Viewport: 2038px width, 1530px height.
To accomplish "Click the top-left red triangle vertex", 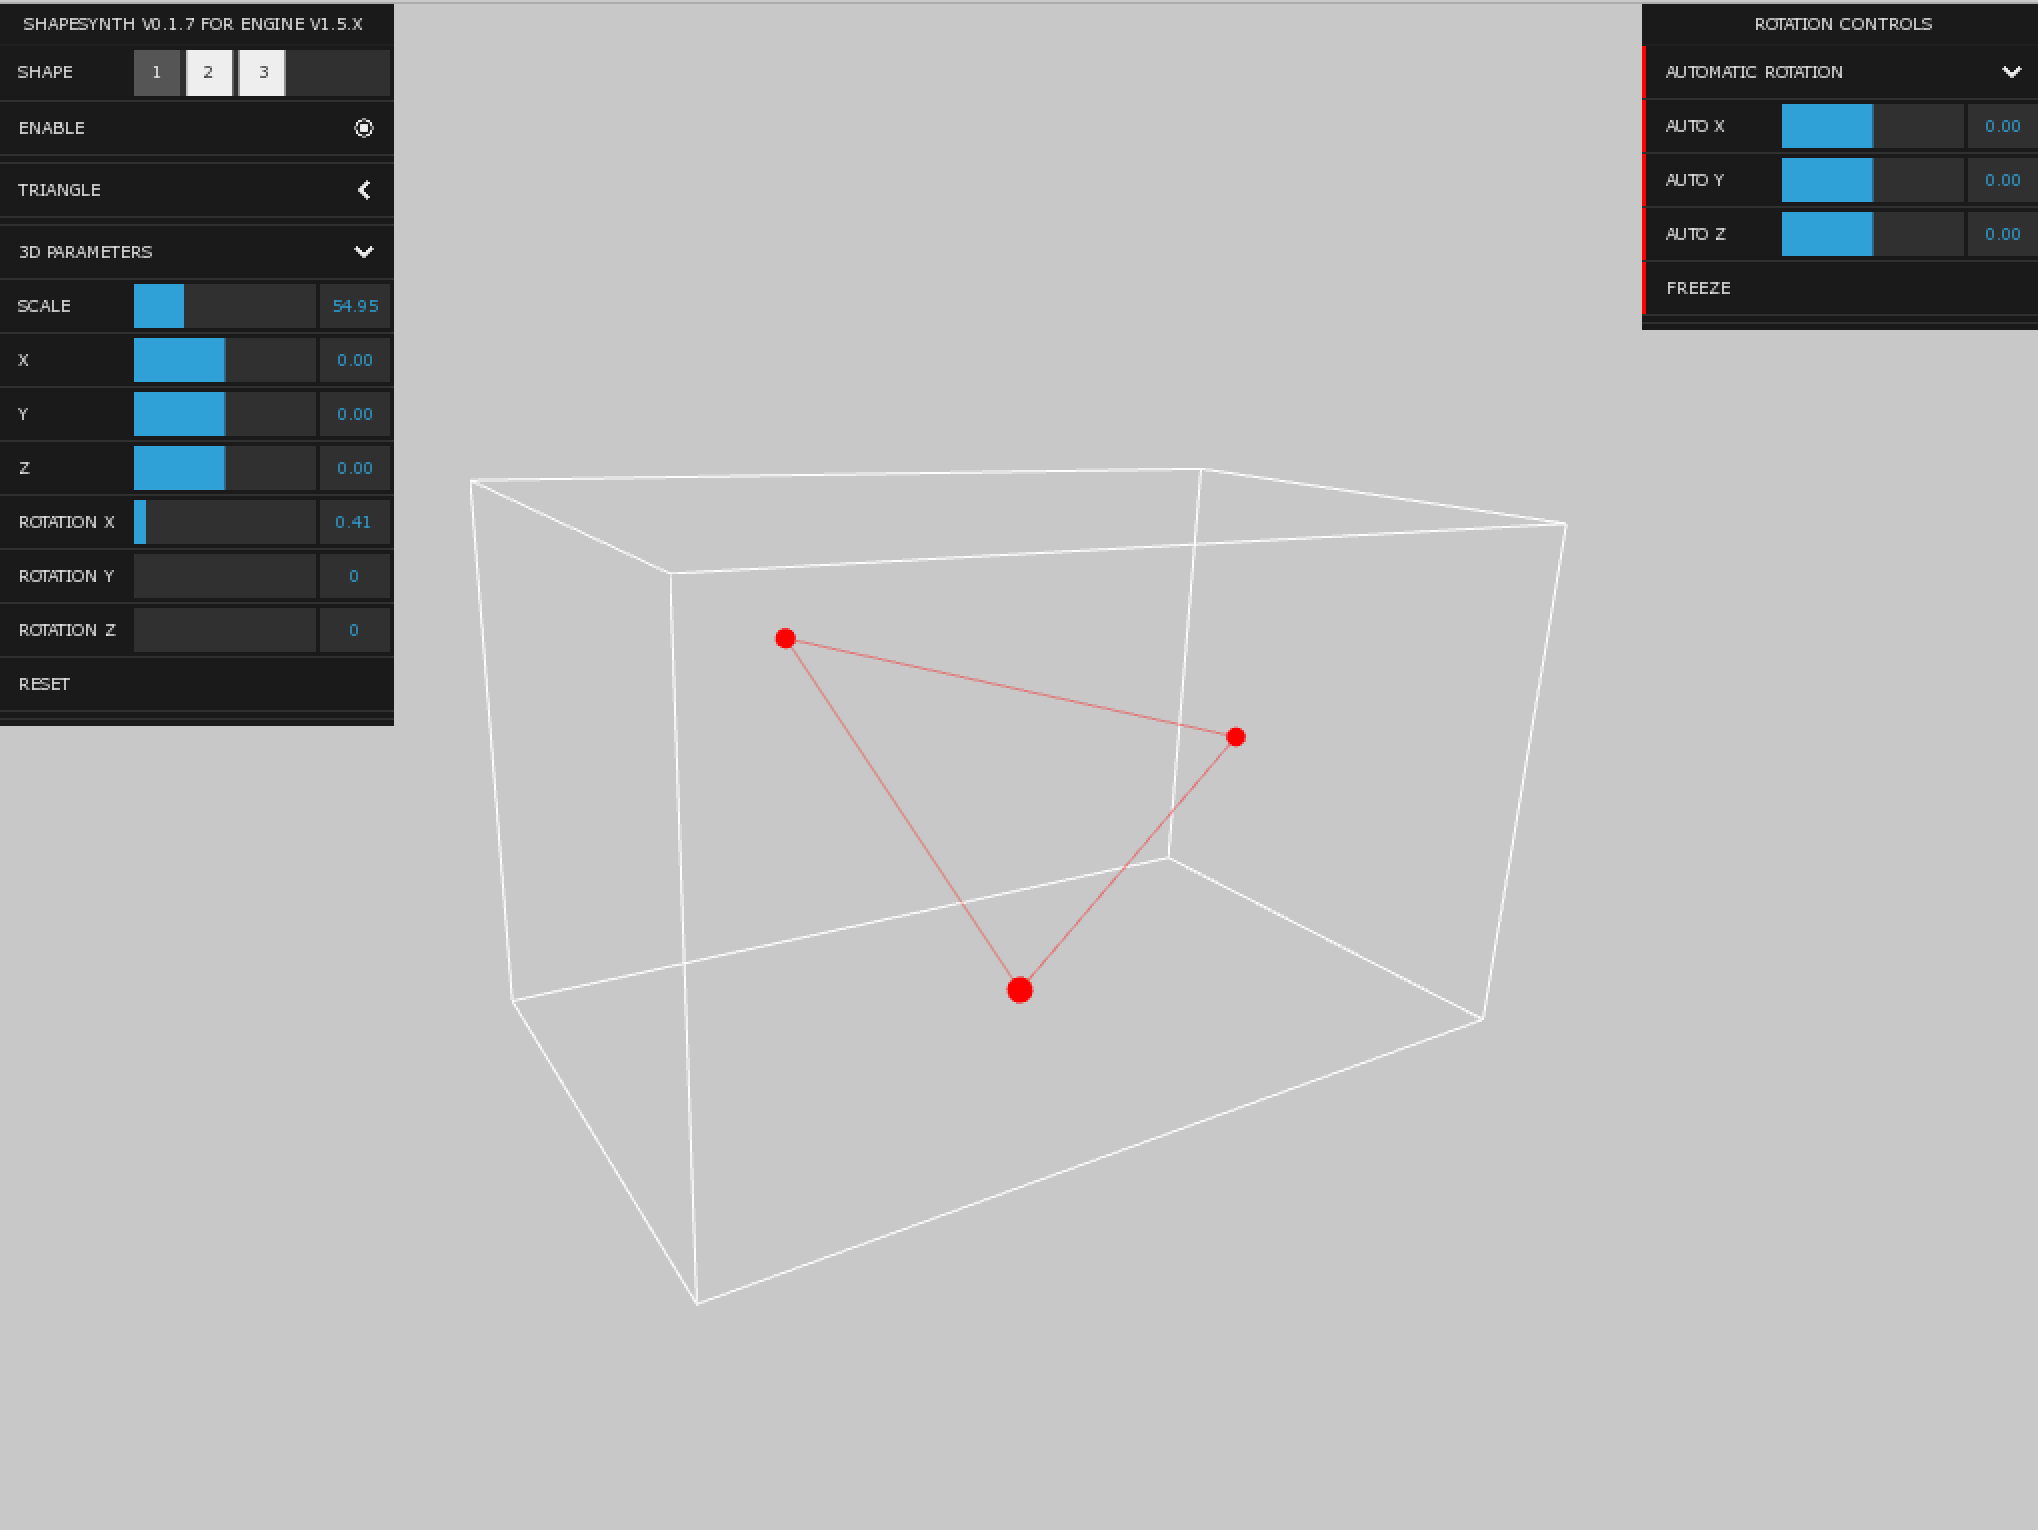I will click(x=785, y=638).
